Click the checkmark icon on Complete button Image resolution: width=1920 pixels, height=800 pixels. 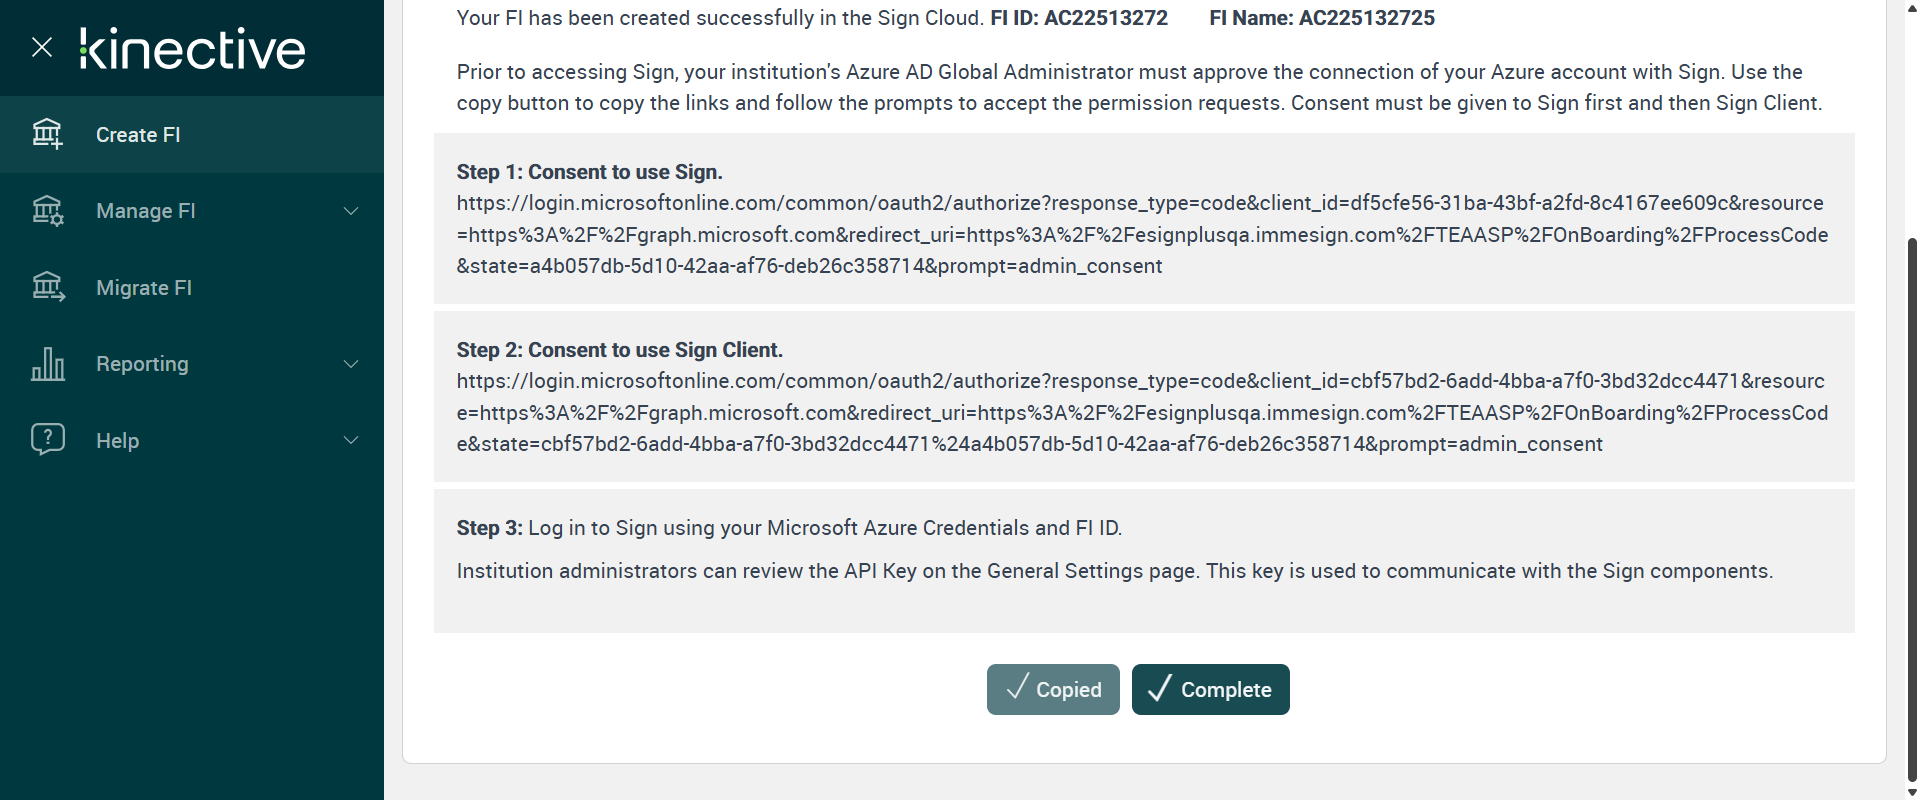click(1159, 689)
